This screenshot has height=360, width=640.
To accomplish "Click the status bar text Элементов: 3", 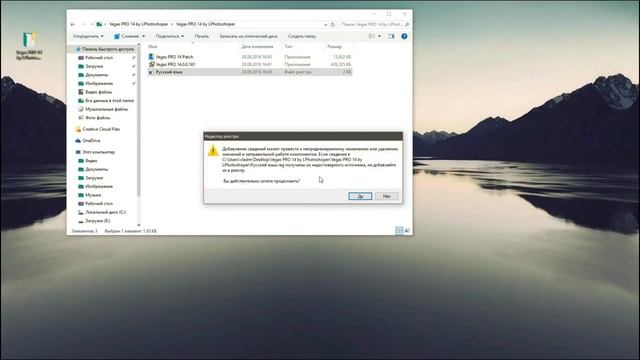I will pyautogui.click(x=84, y=231).
